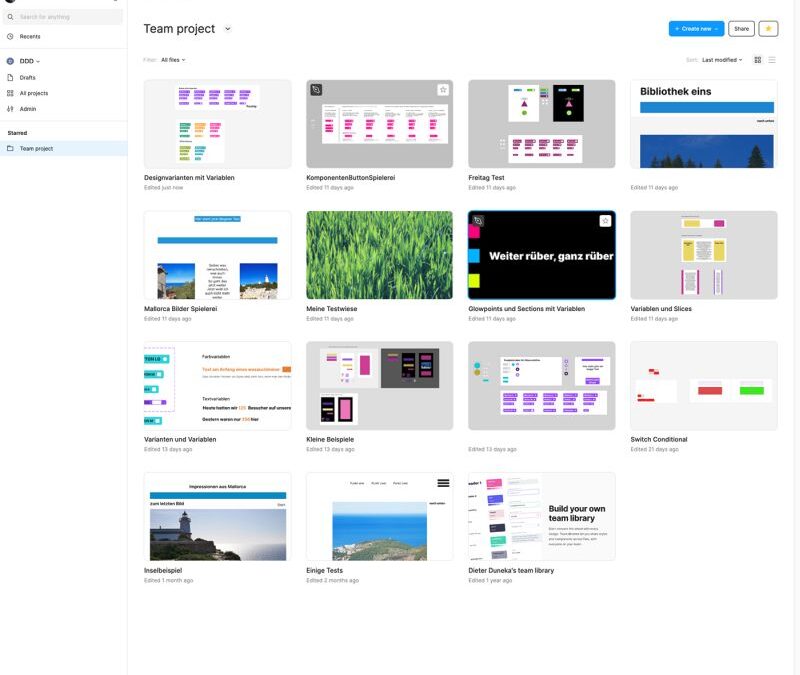Click Glowpoints und Sections mit Variablen title
Image resolution: width=800 pixels, height=675 pixels.
(527, 309)
